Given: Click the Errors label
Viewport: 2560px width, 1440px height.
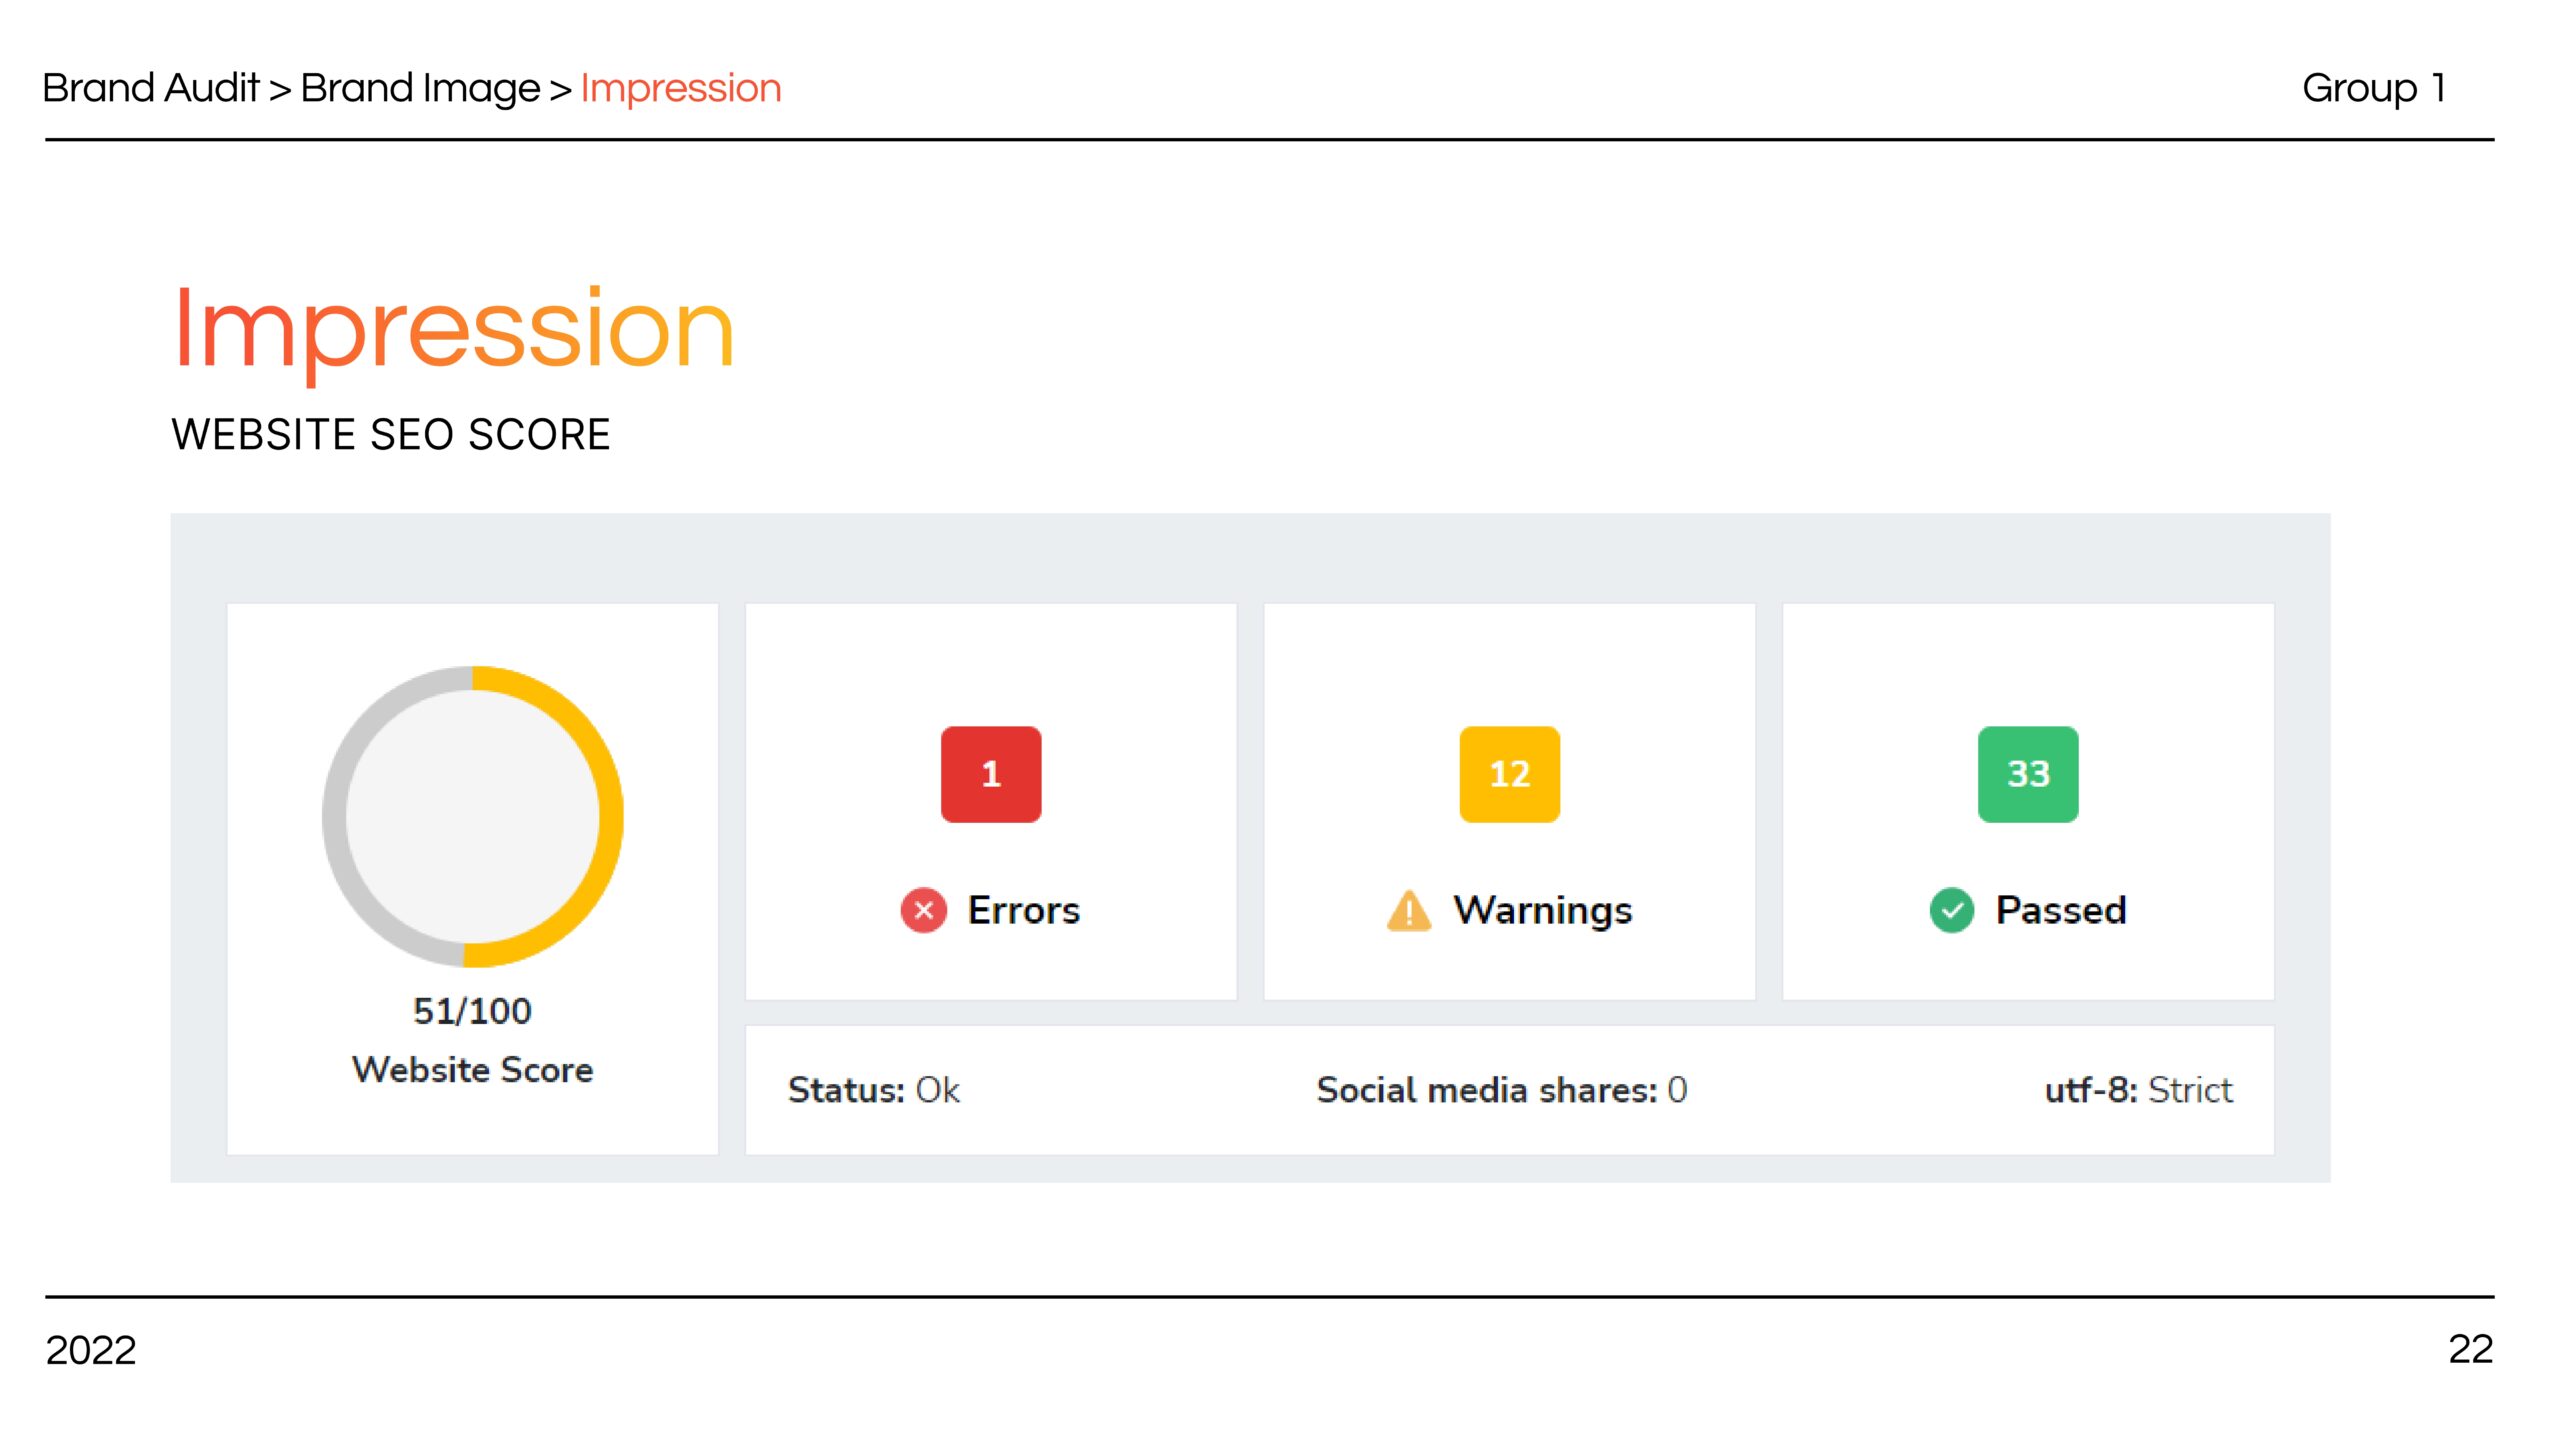Looking at the screenshot, I should click(x=1023, y=910).
